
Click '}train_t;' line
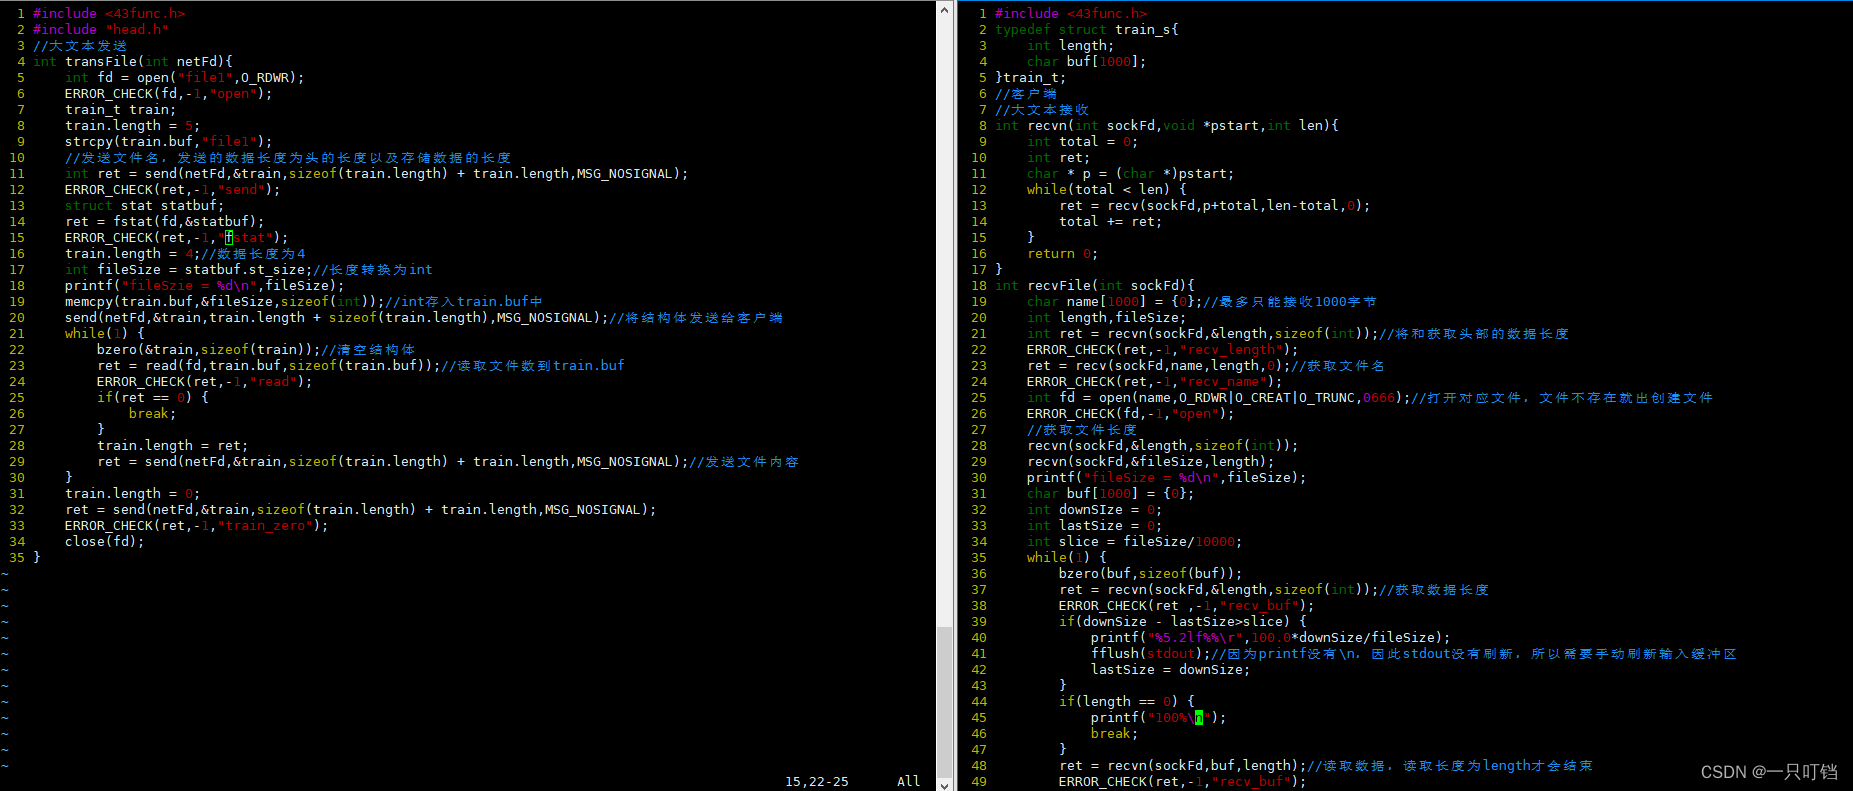click(1031, 78)
